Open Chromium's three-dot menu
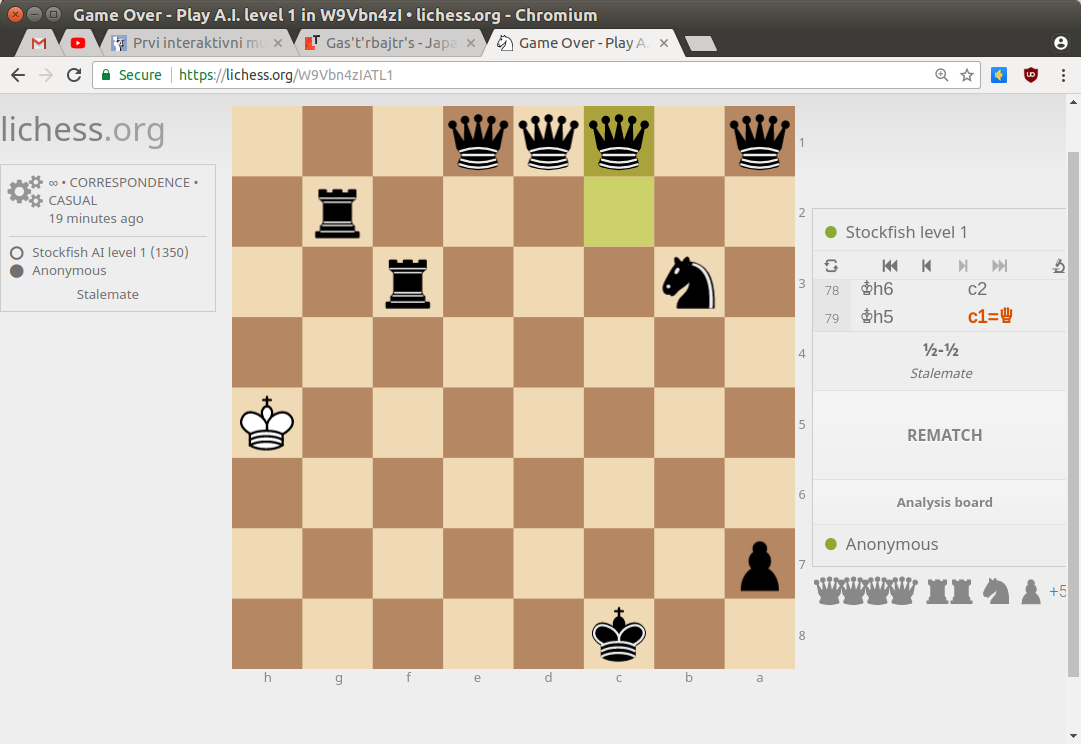Viewport: 1081px width, 744px height. coord(1063,75)
